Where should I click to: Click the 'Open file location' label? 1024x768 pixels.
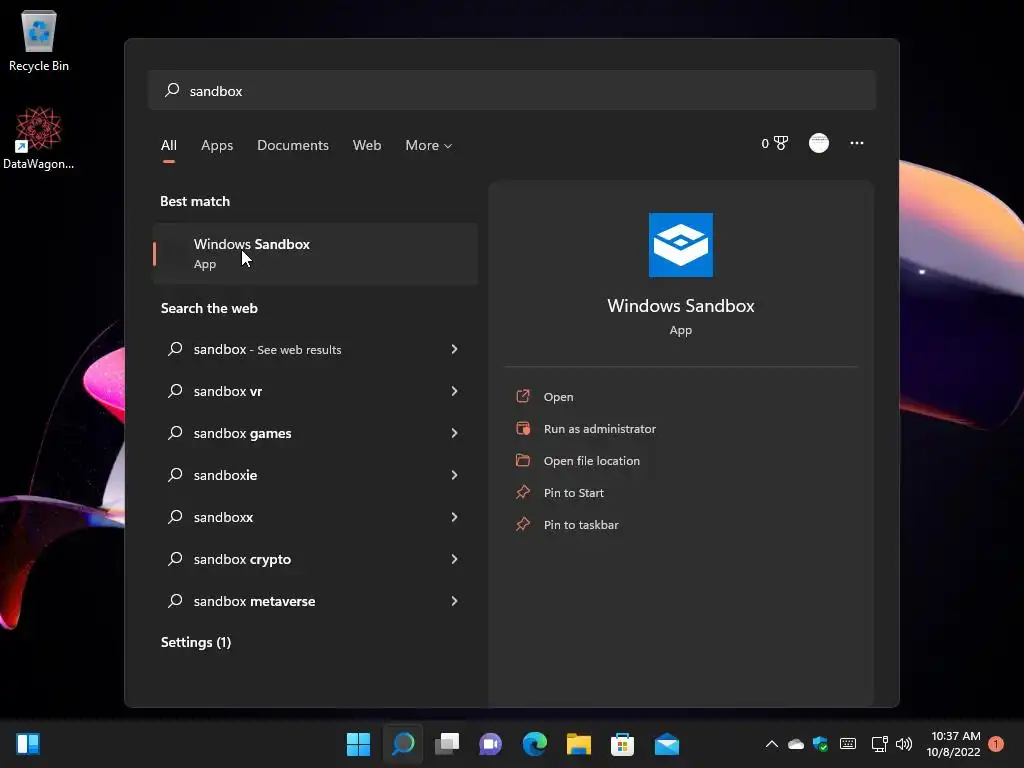592,461
